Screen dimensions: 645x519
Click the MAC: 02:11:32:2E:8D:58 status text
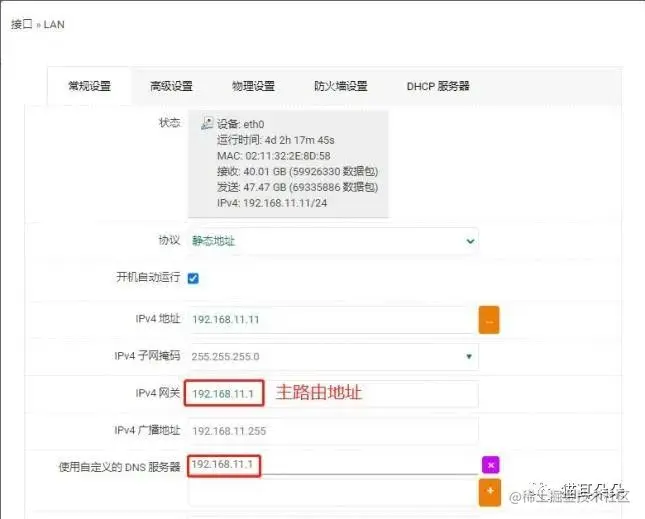click(x=274, y=156)
